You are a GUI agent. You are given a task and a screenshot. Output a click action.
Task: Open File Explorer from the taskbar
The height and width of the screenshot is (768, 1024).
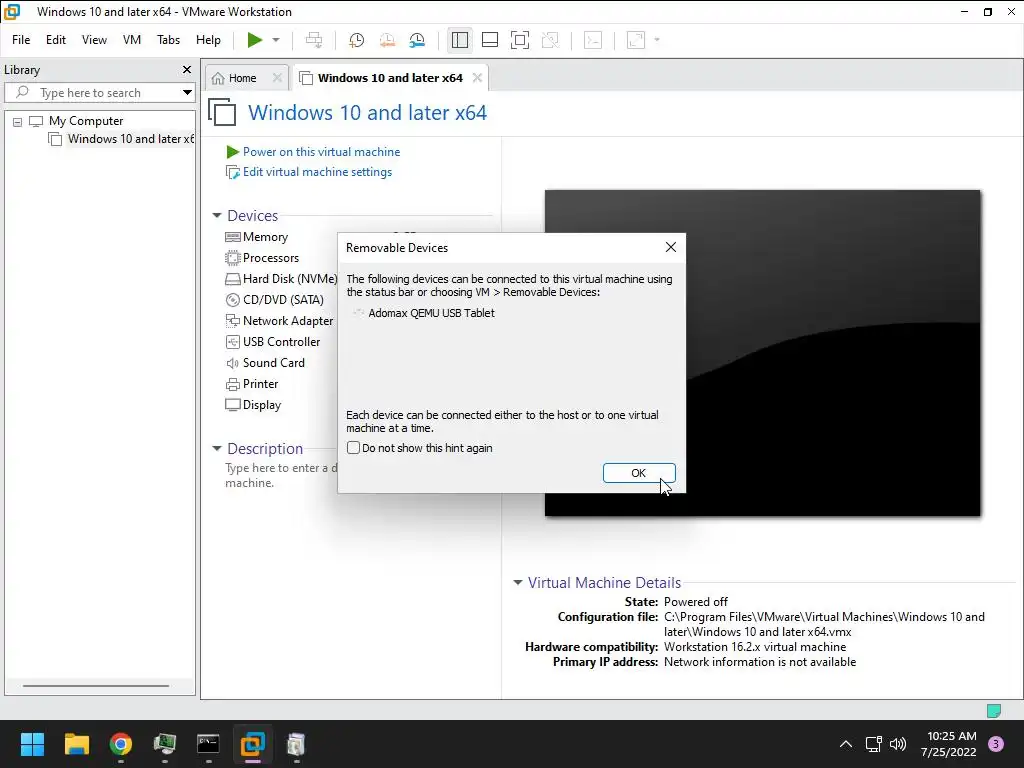pos(76,744)
